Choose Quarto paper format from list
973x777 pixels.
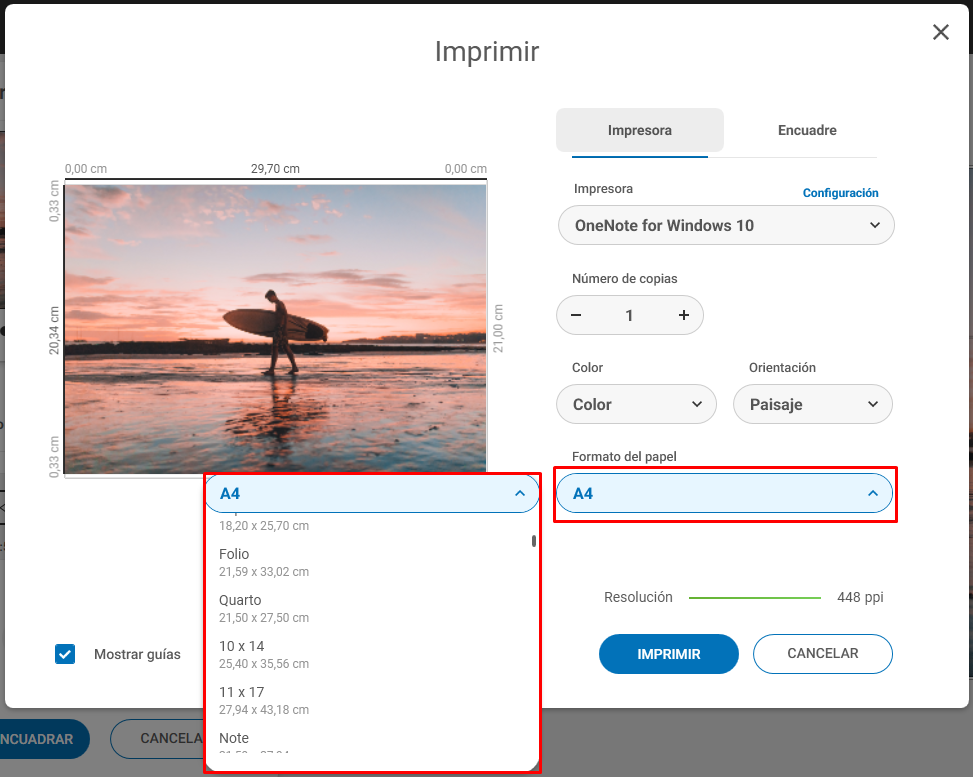[369, 608]
